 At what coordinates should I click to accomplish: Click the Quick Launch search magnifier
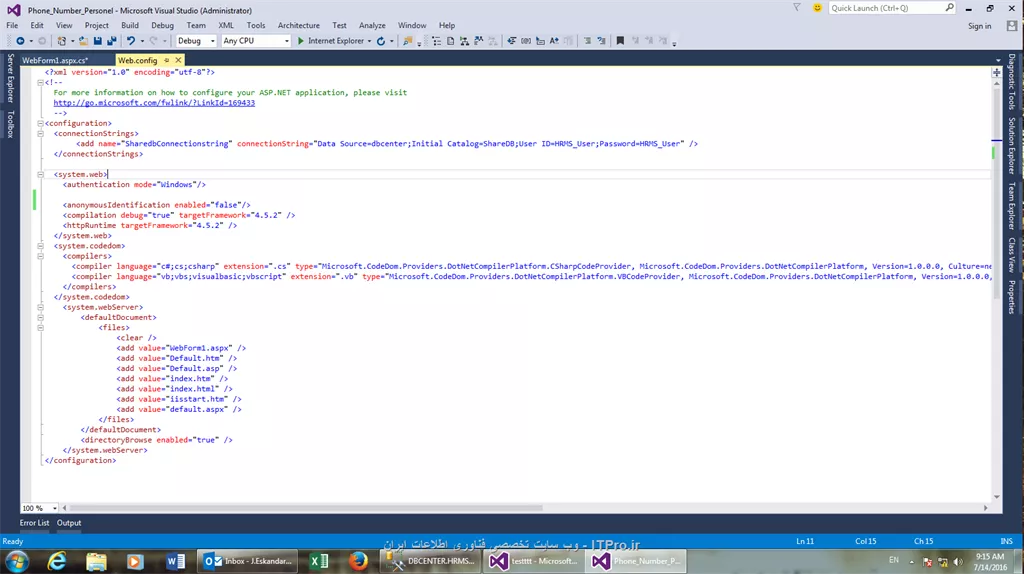tap(950, 8)
